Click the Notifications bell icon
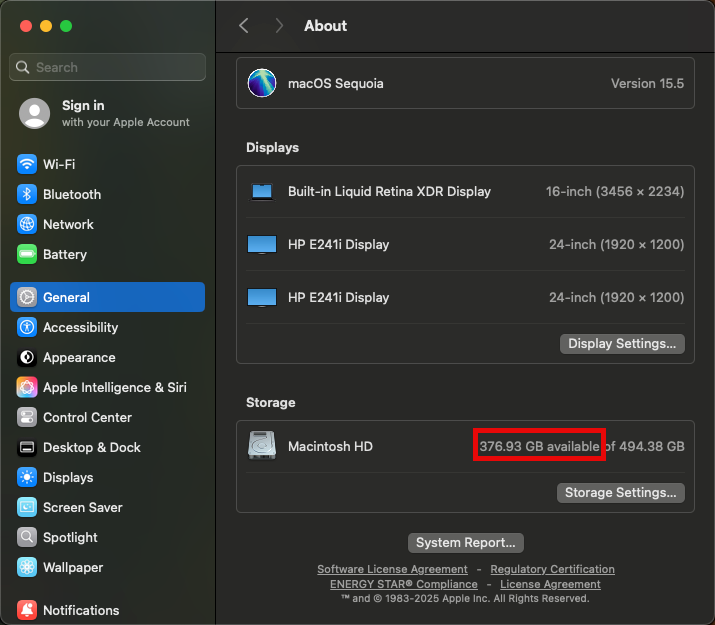 click(27, 610)
